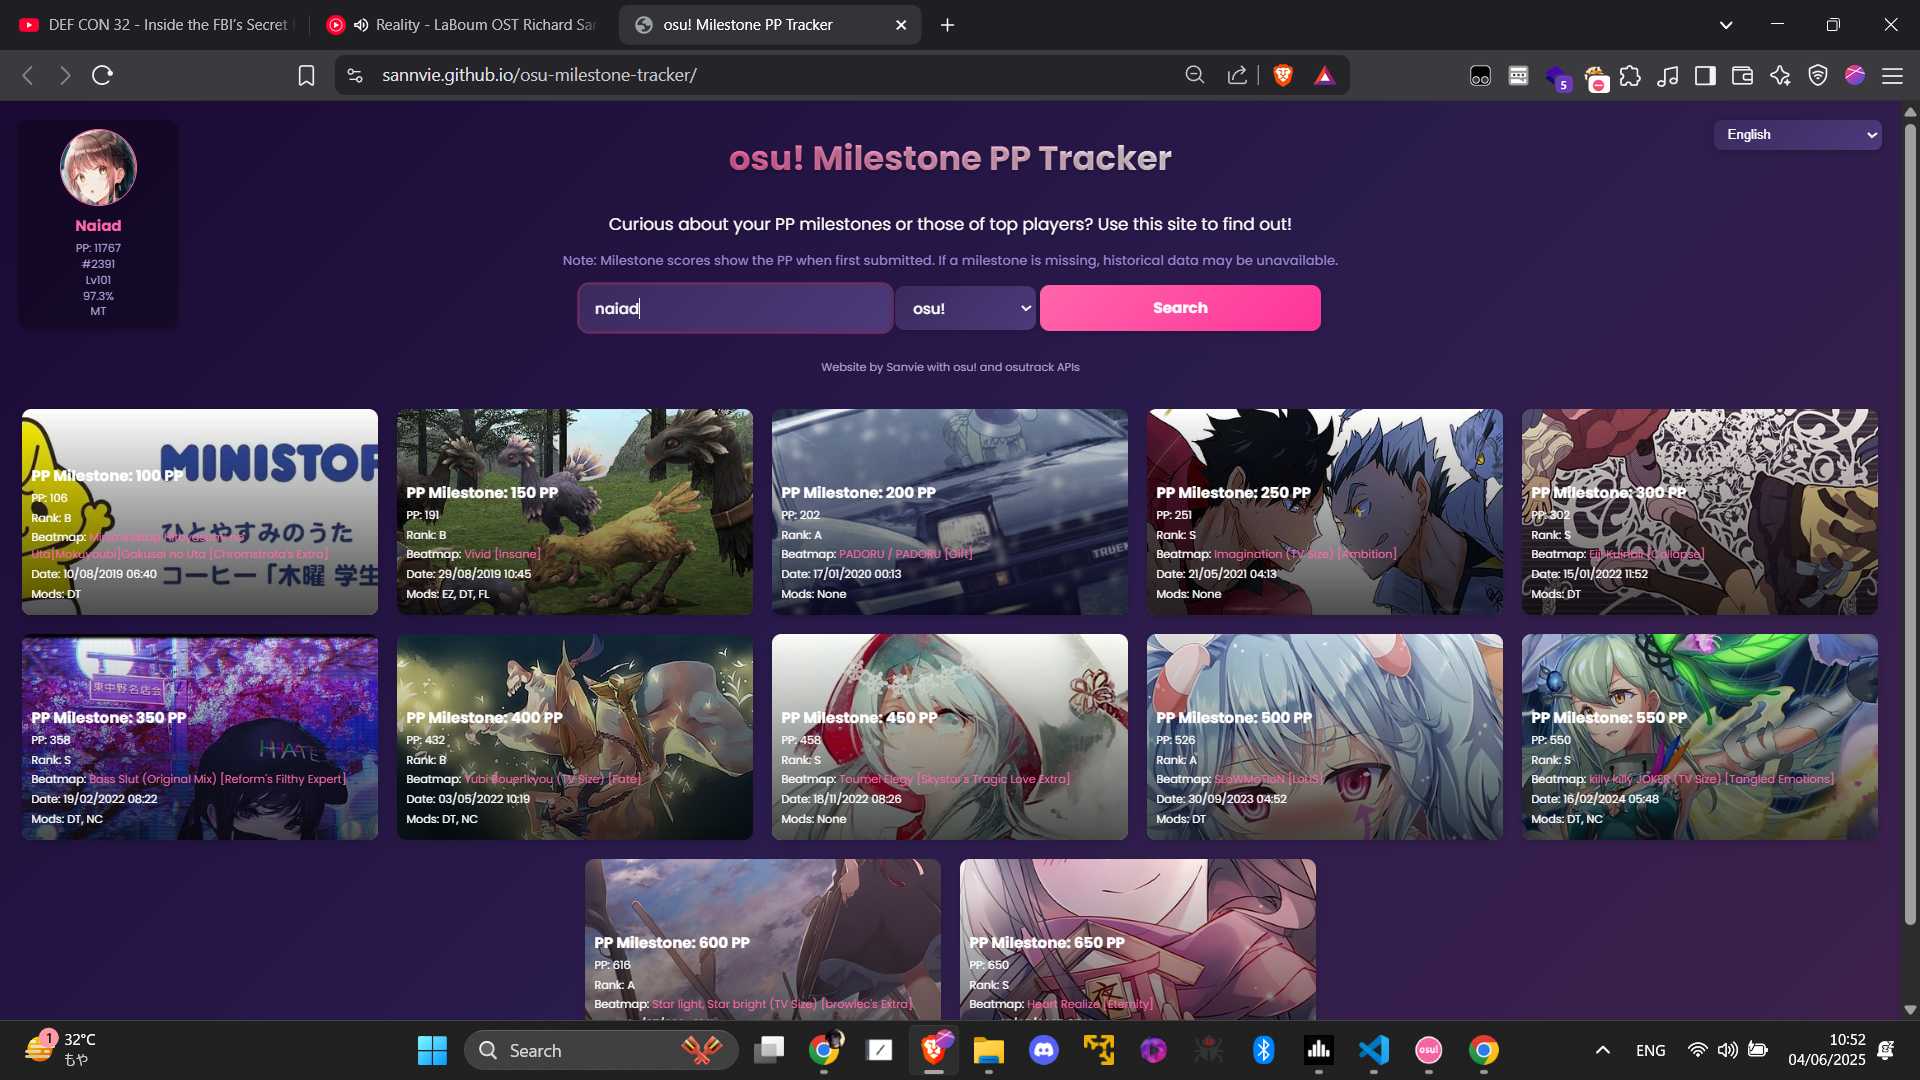This screenshot has width=1920, height=1080.
Task: Click the pink Search button
Action: click(x=1180, y=308)
